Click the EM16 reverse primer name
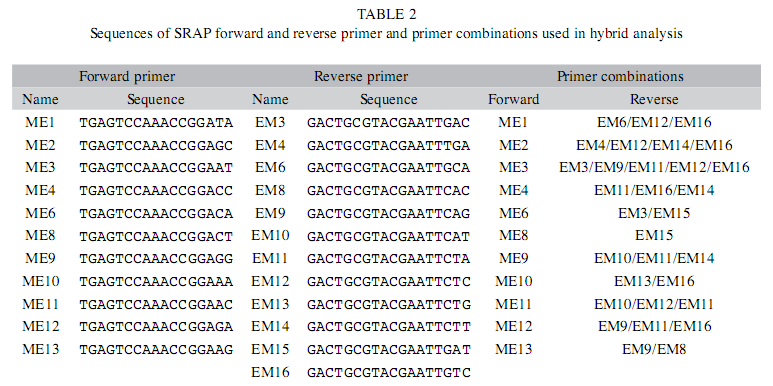 click(270, 372)
